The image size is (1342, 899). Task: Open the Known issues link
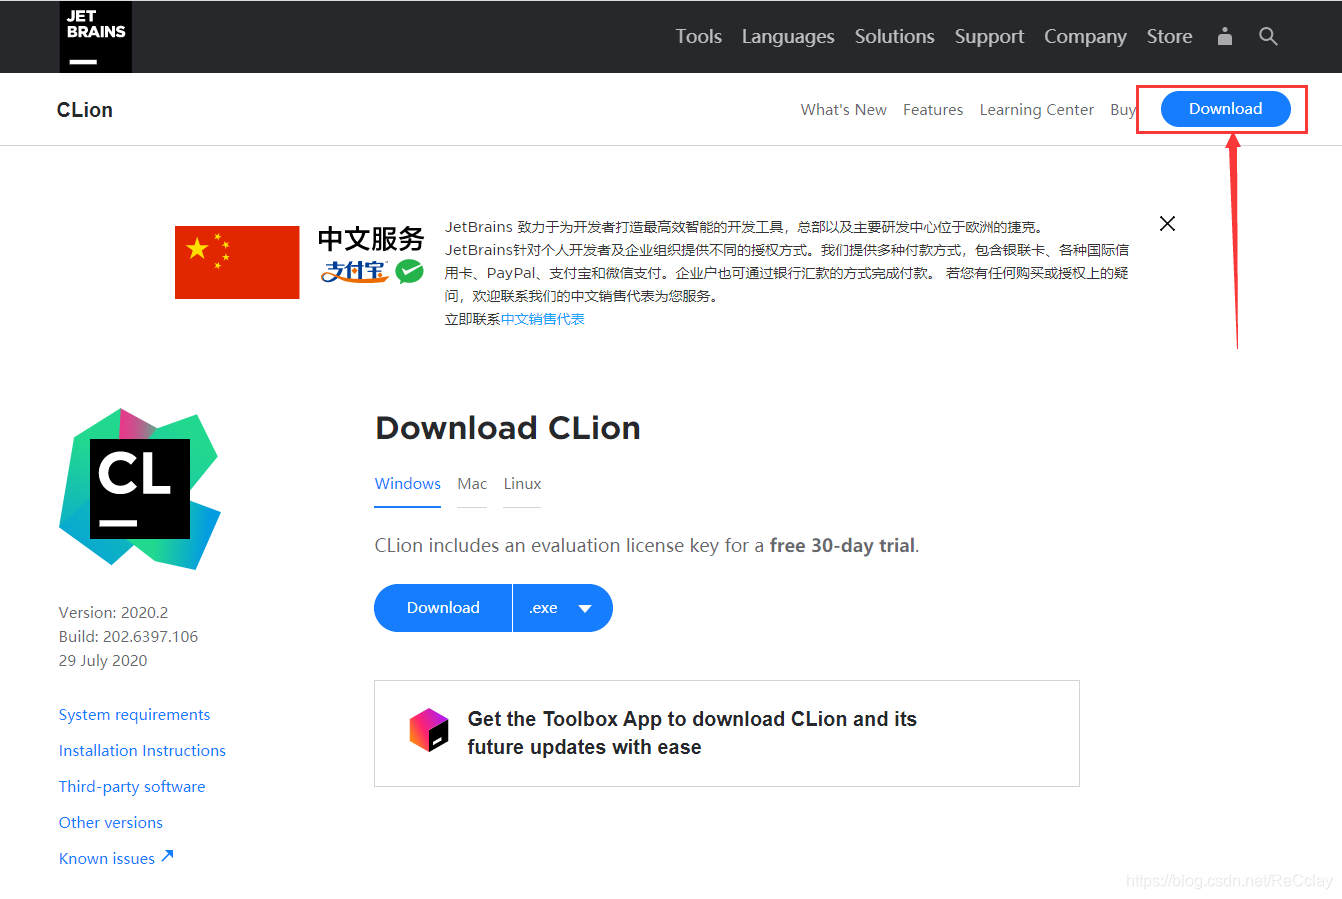[x=107, y=858]
